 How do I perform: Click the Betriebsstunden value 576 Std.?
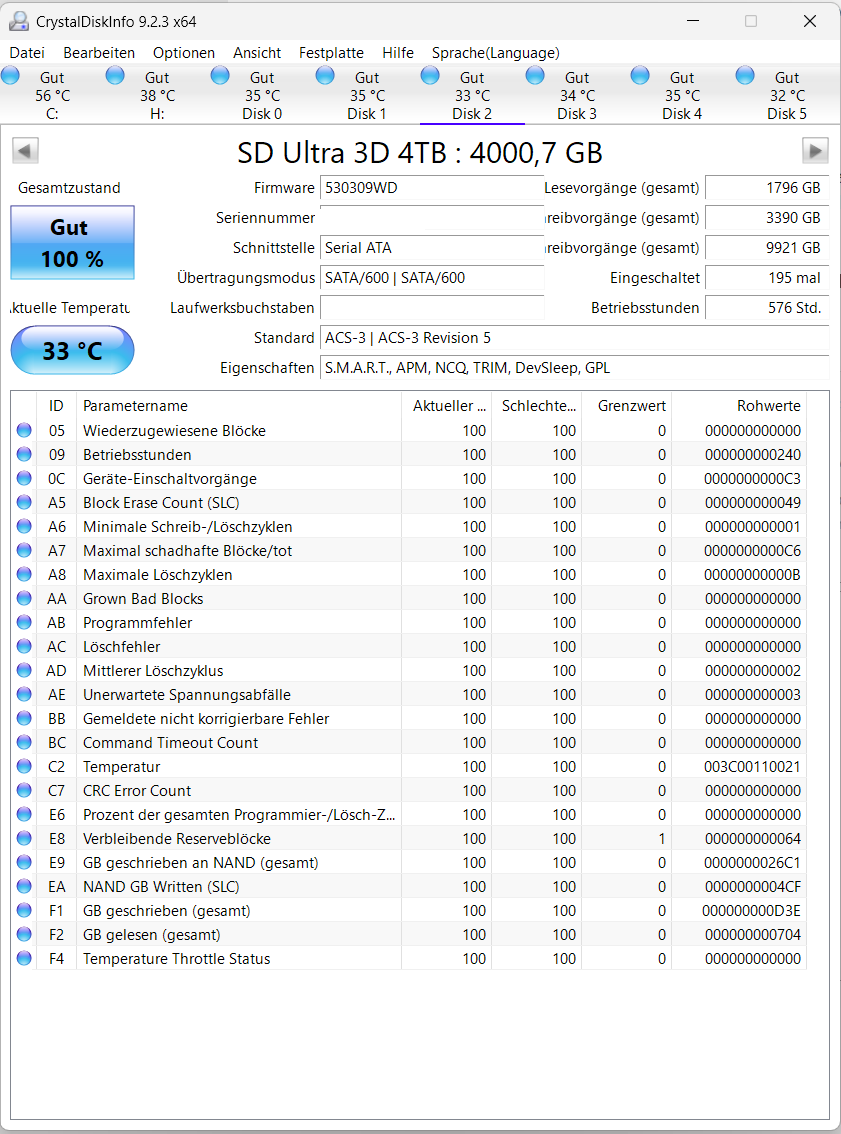[767, 308]
